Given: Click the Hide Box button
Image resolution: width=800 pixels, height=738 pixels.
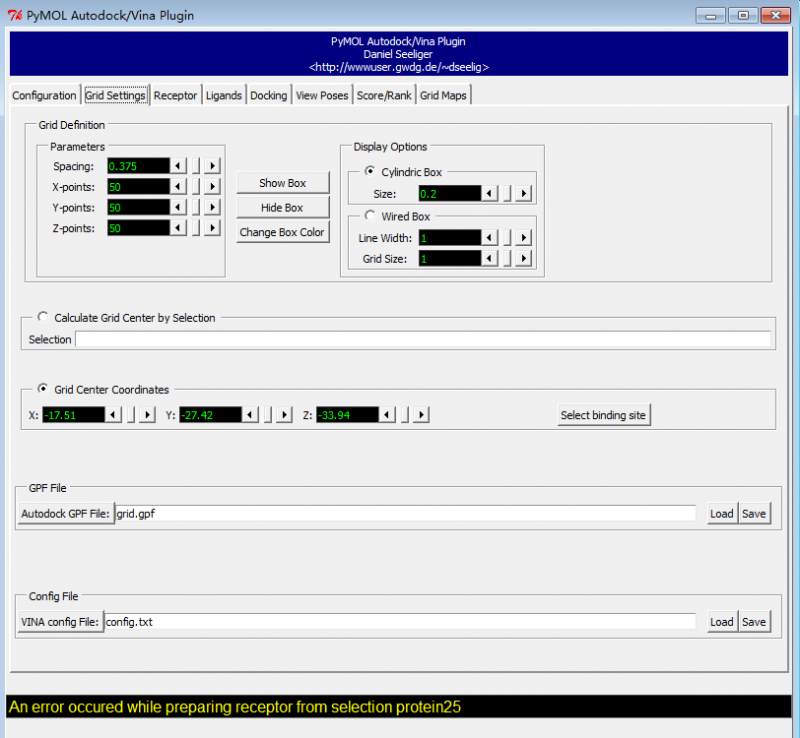Looking at the screenshot, I should click(x=283, y=208).
